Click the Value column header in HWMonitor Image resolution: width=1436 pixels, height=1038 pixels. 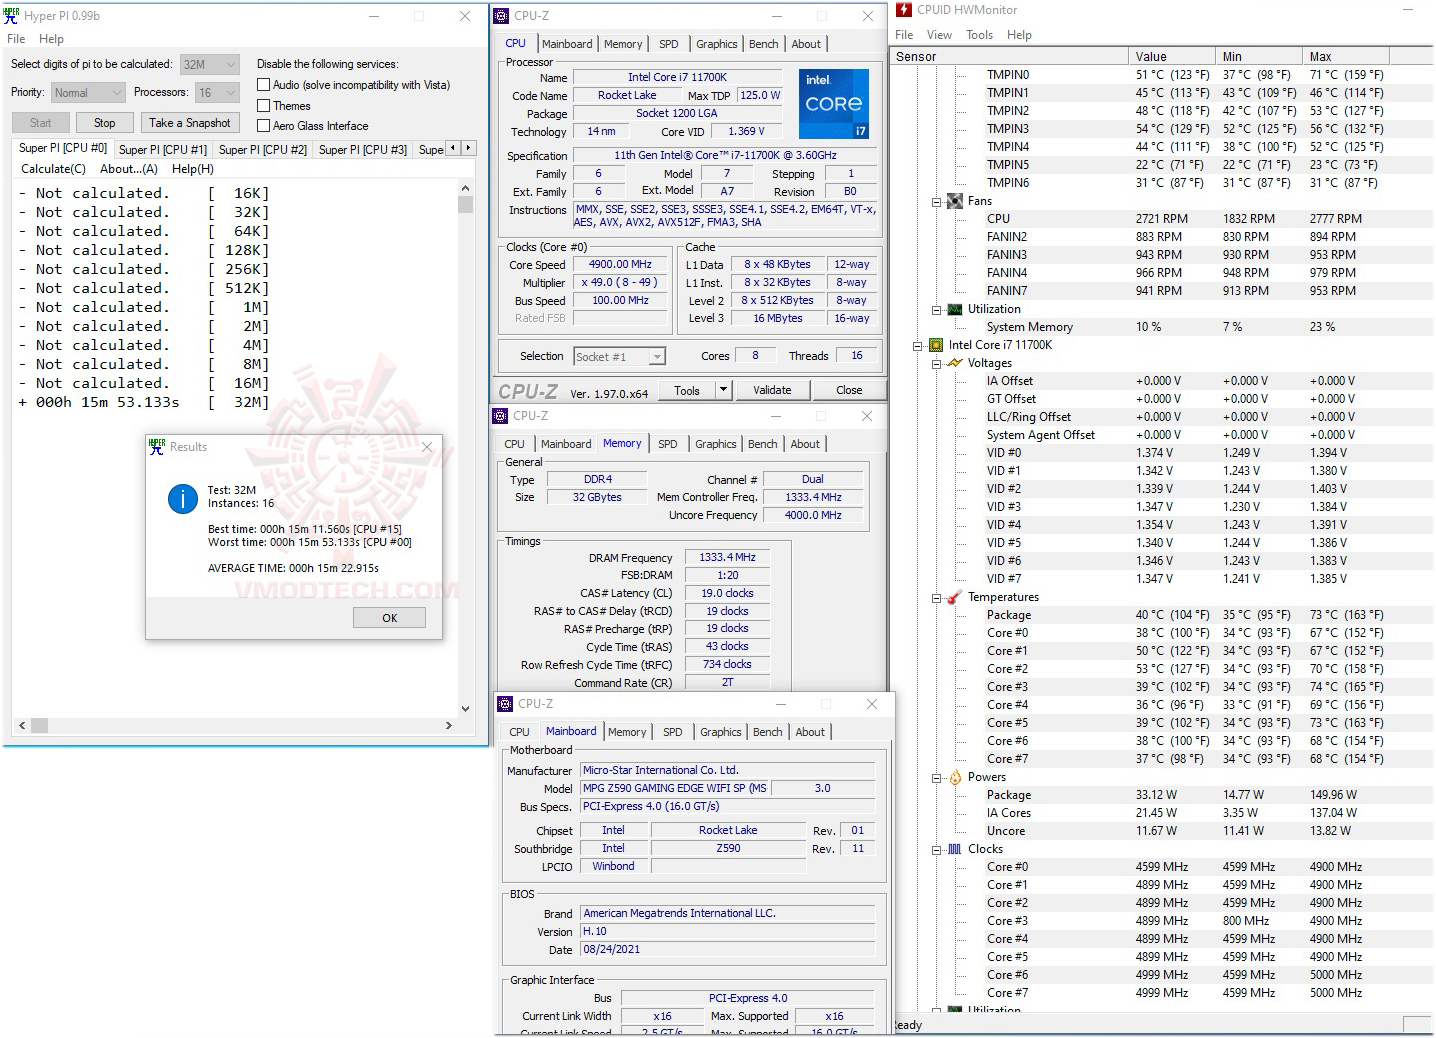click(1174, 57)
